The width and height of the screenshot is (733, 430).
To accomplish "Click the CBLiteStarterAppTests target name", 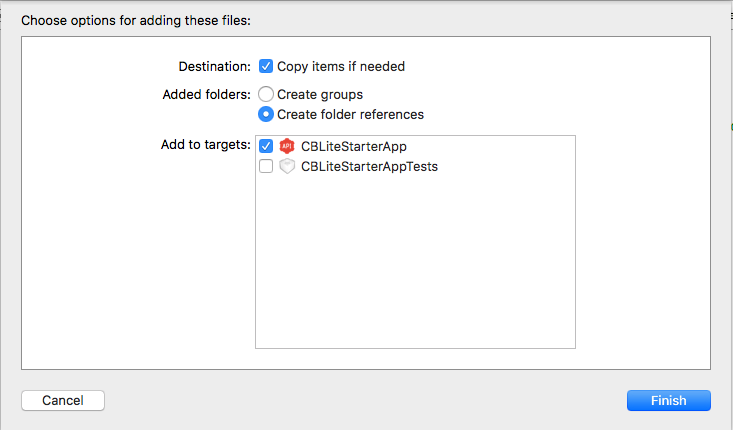I will point(369,167).
